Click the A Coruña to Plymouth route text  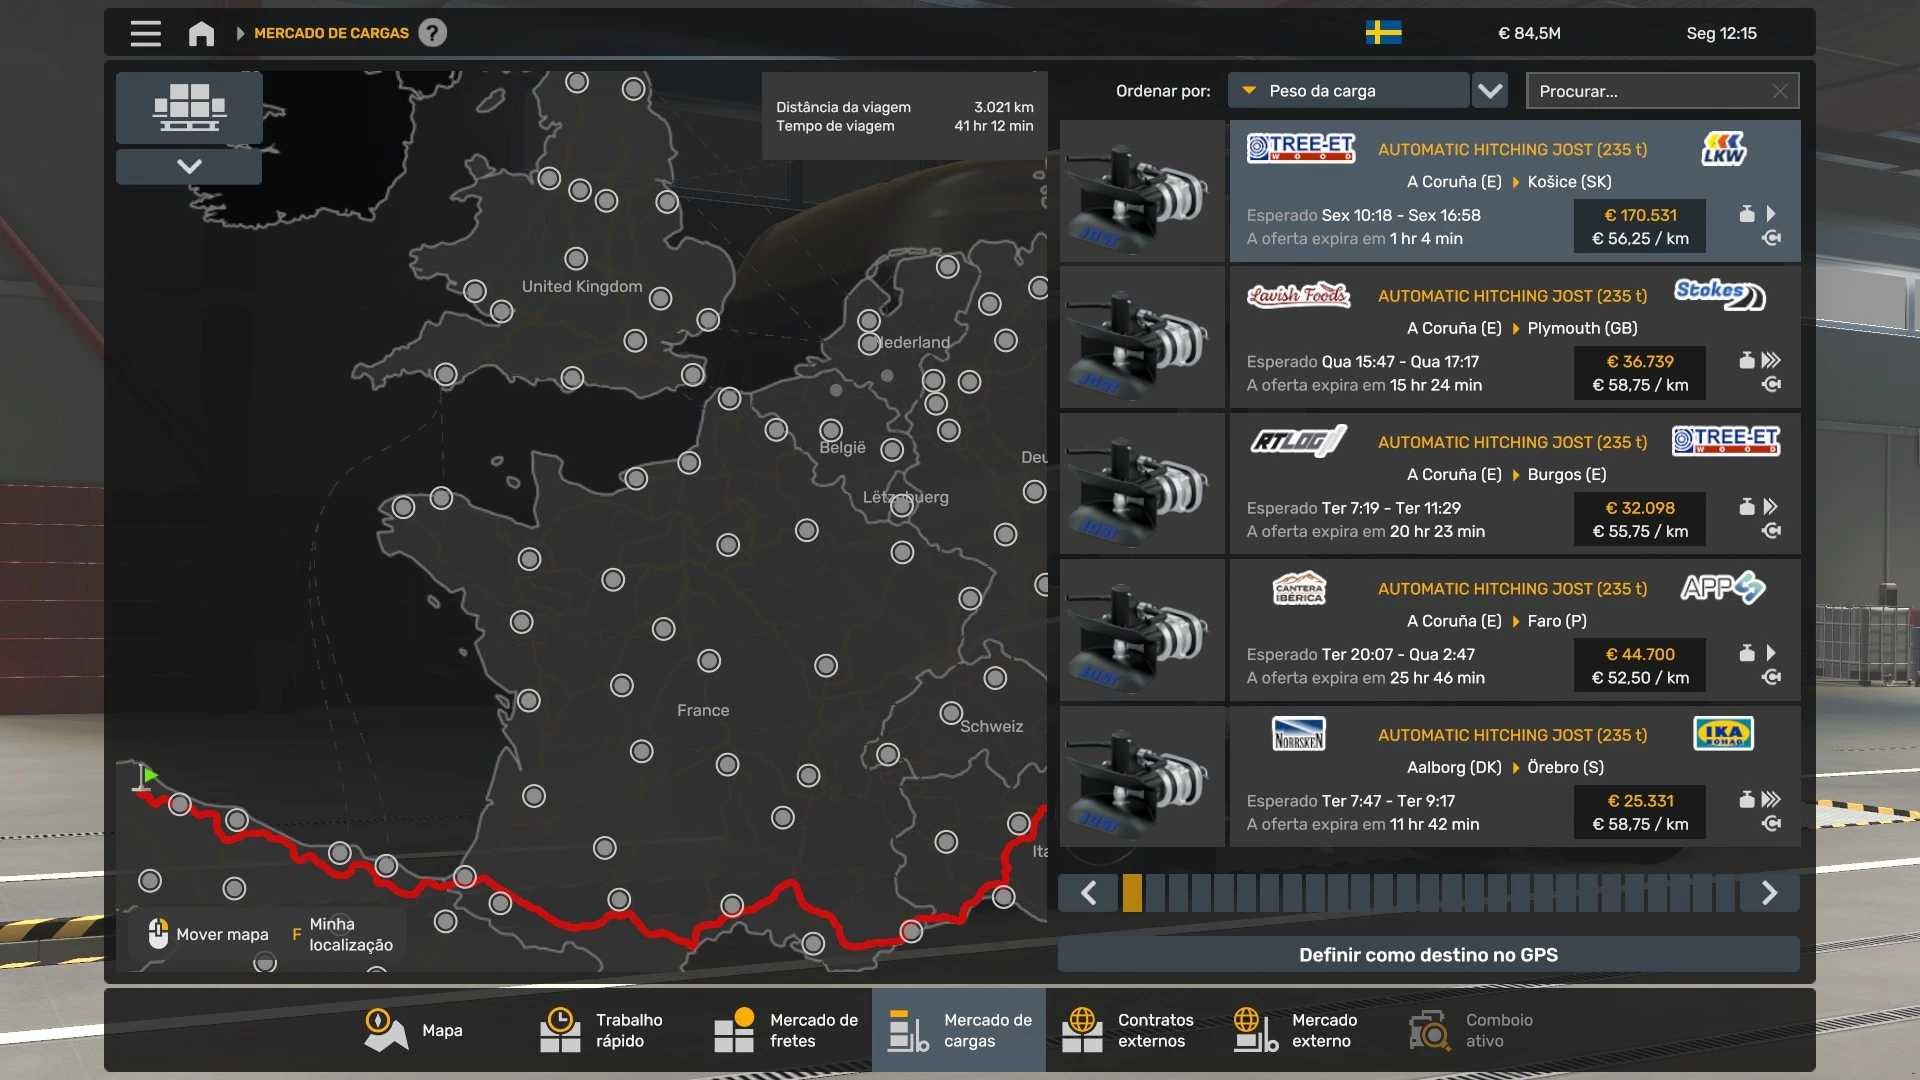[x=1522, y=328]
